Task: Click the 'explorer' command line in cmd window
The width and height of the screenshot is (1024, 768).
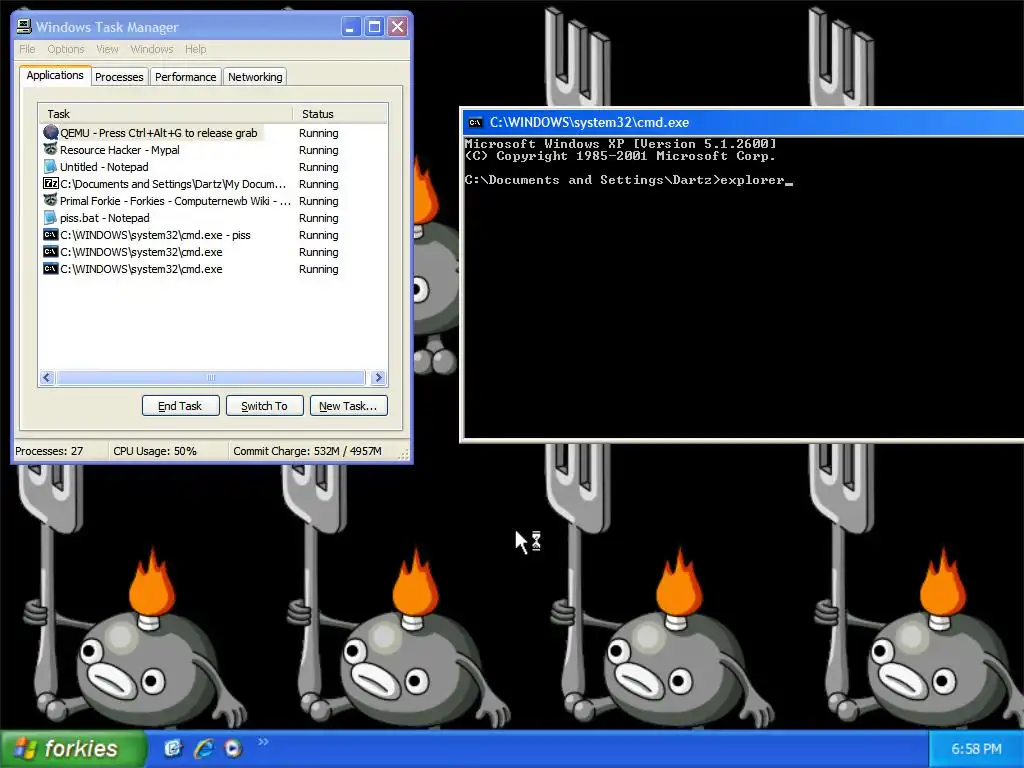Action: point(626,180)
